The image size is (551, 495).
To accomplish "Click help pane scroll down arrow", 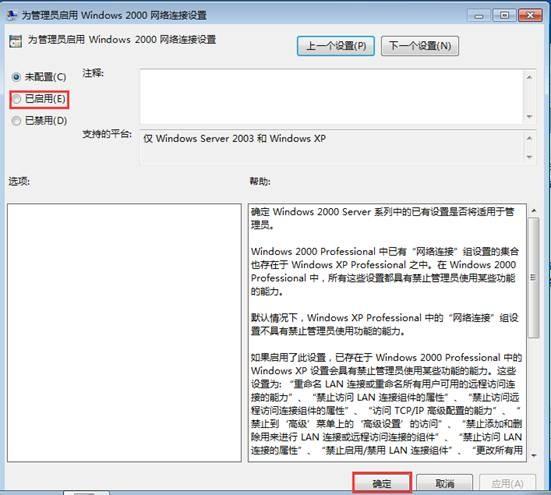I will (x=534, y=456).
